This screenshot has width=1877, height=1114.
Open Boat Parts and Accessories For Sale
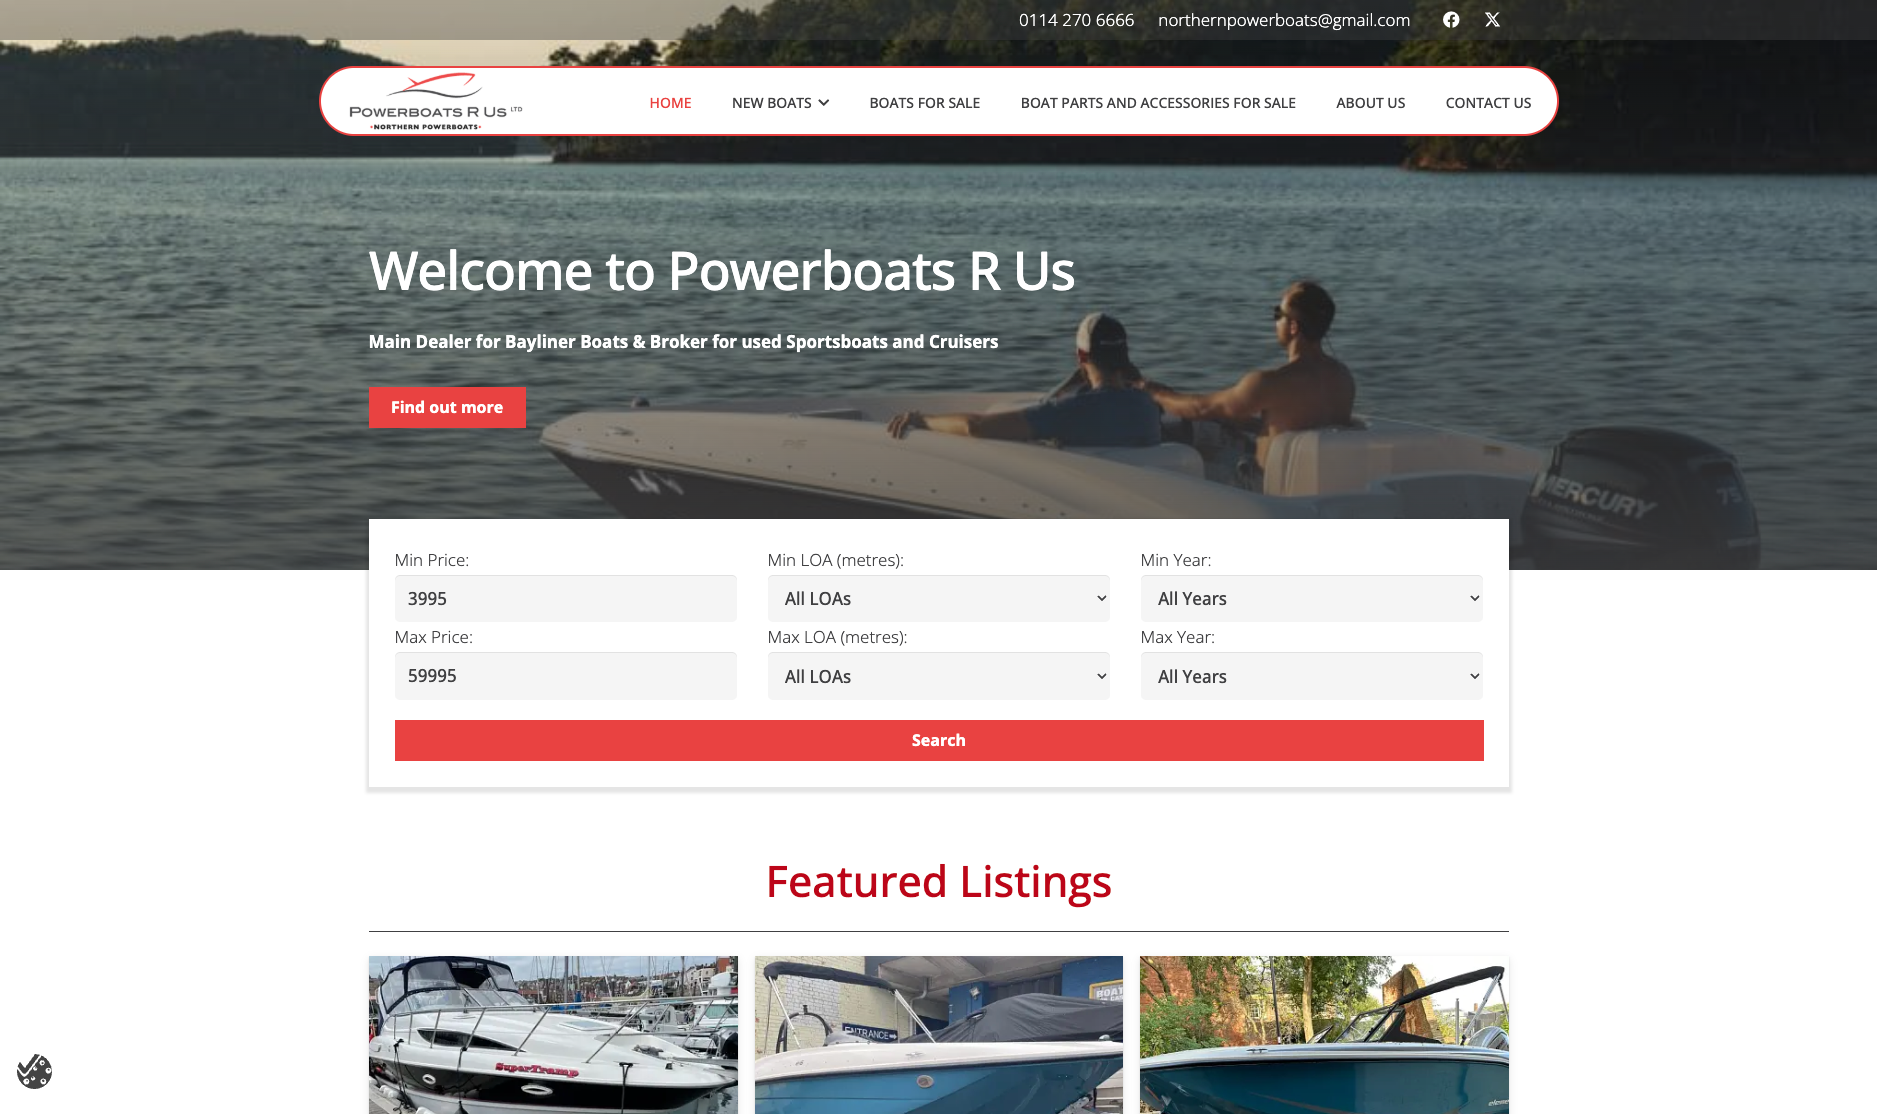point(1158,103)
